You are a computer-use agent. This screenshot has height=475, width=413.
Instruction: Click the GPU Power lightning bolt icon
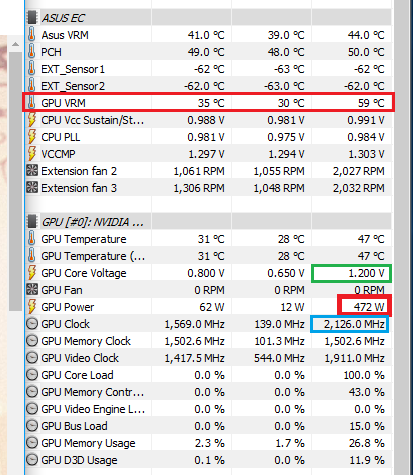(x=32, y=307)
